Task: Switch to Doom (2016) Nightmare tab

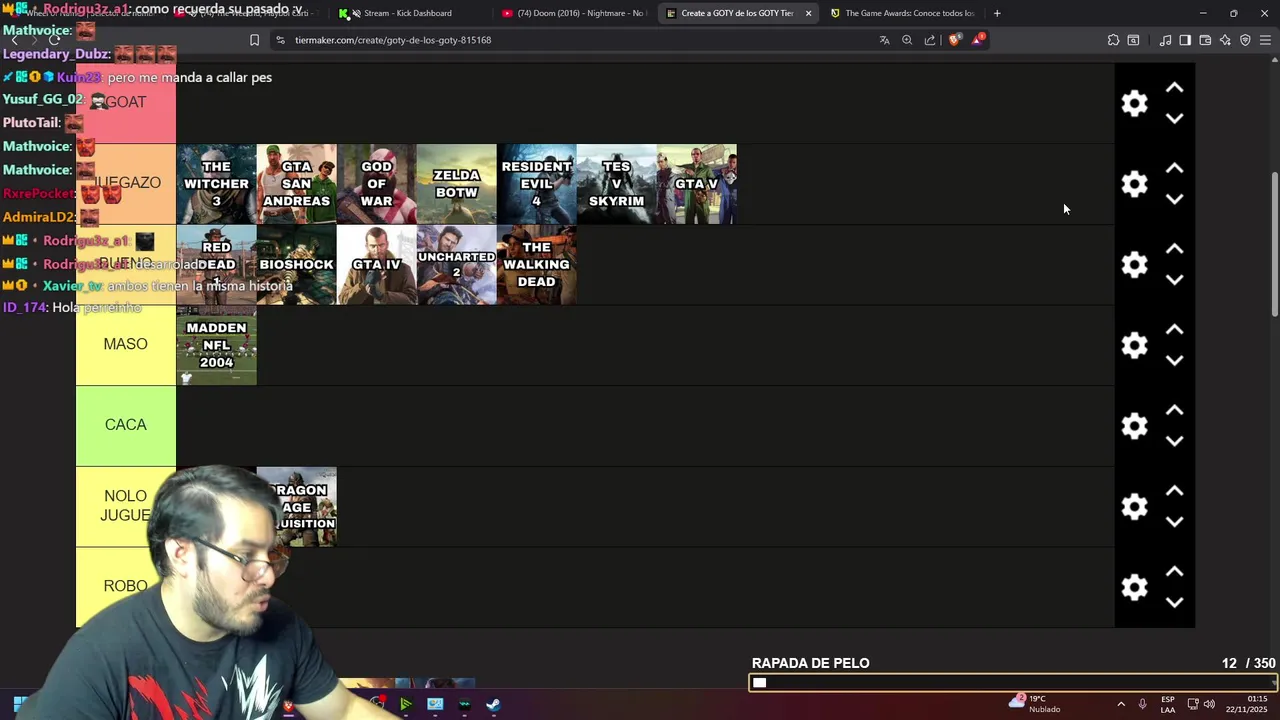Action: tap(573, 13)
